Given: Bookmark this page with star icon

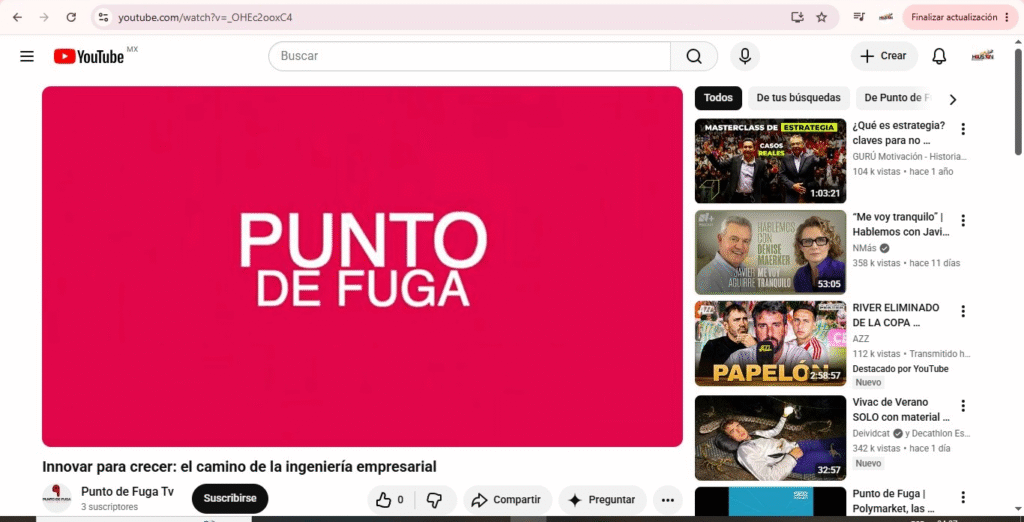Looking at the screenshot, I should 822,18.
